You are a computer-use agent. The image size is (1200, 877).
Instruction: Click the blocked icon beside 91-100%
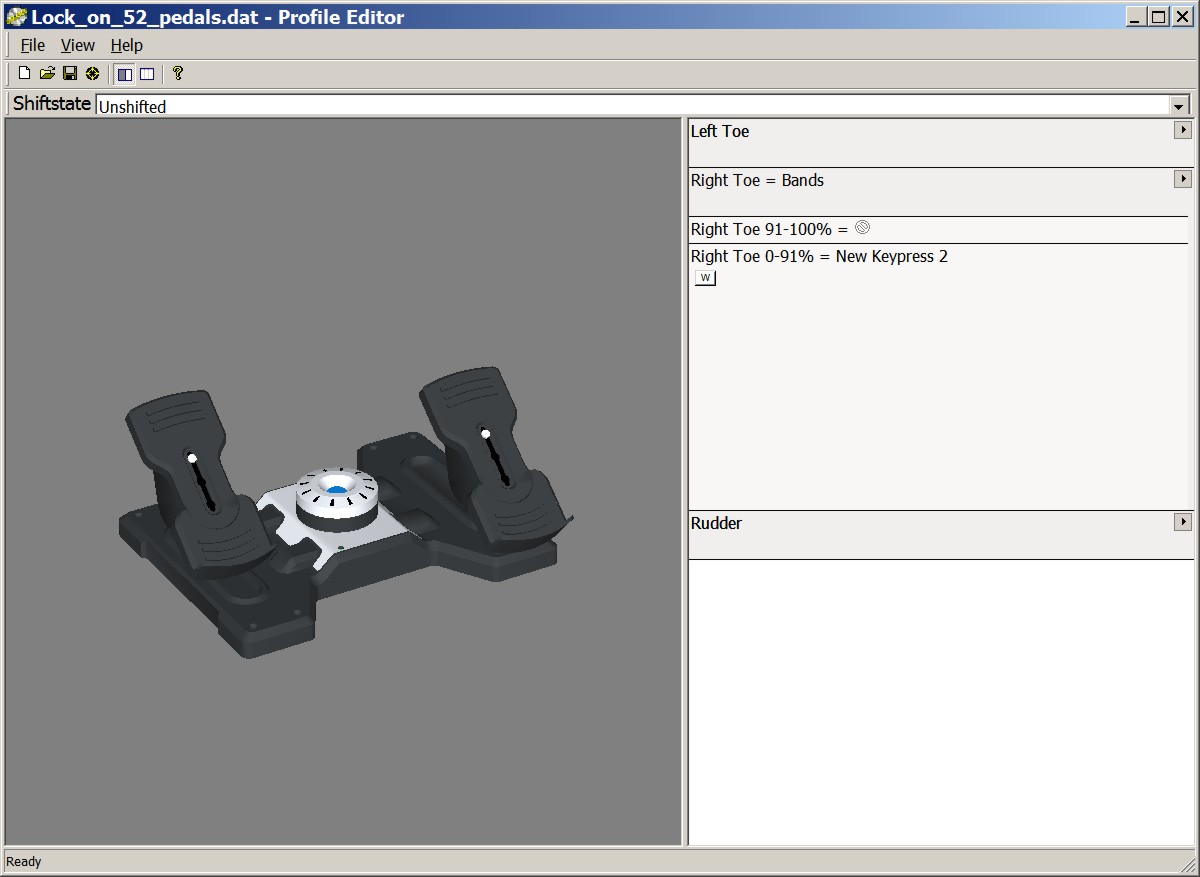862,228
